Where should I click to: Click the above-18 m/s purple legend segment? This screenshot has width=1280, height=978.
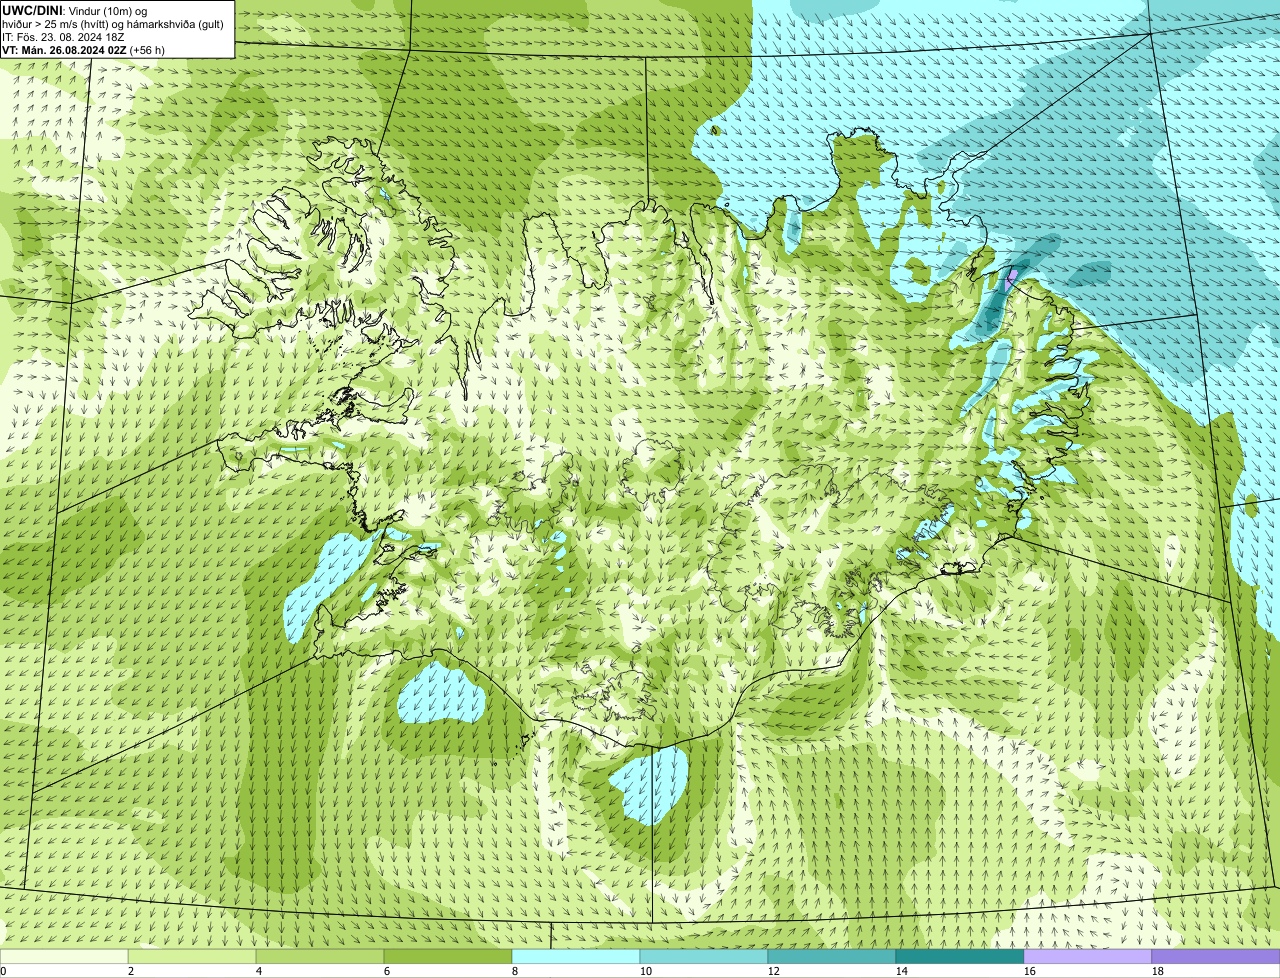1216,956
